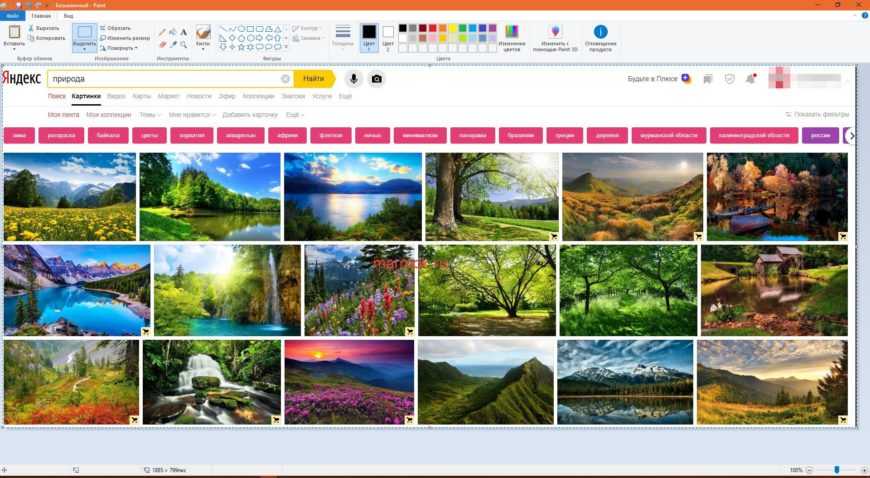
Task: Pick the Eraser tool
Action: point(161,44)
